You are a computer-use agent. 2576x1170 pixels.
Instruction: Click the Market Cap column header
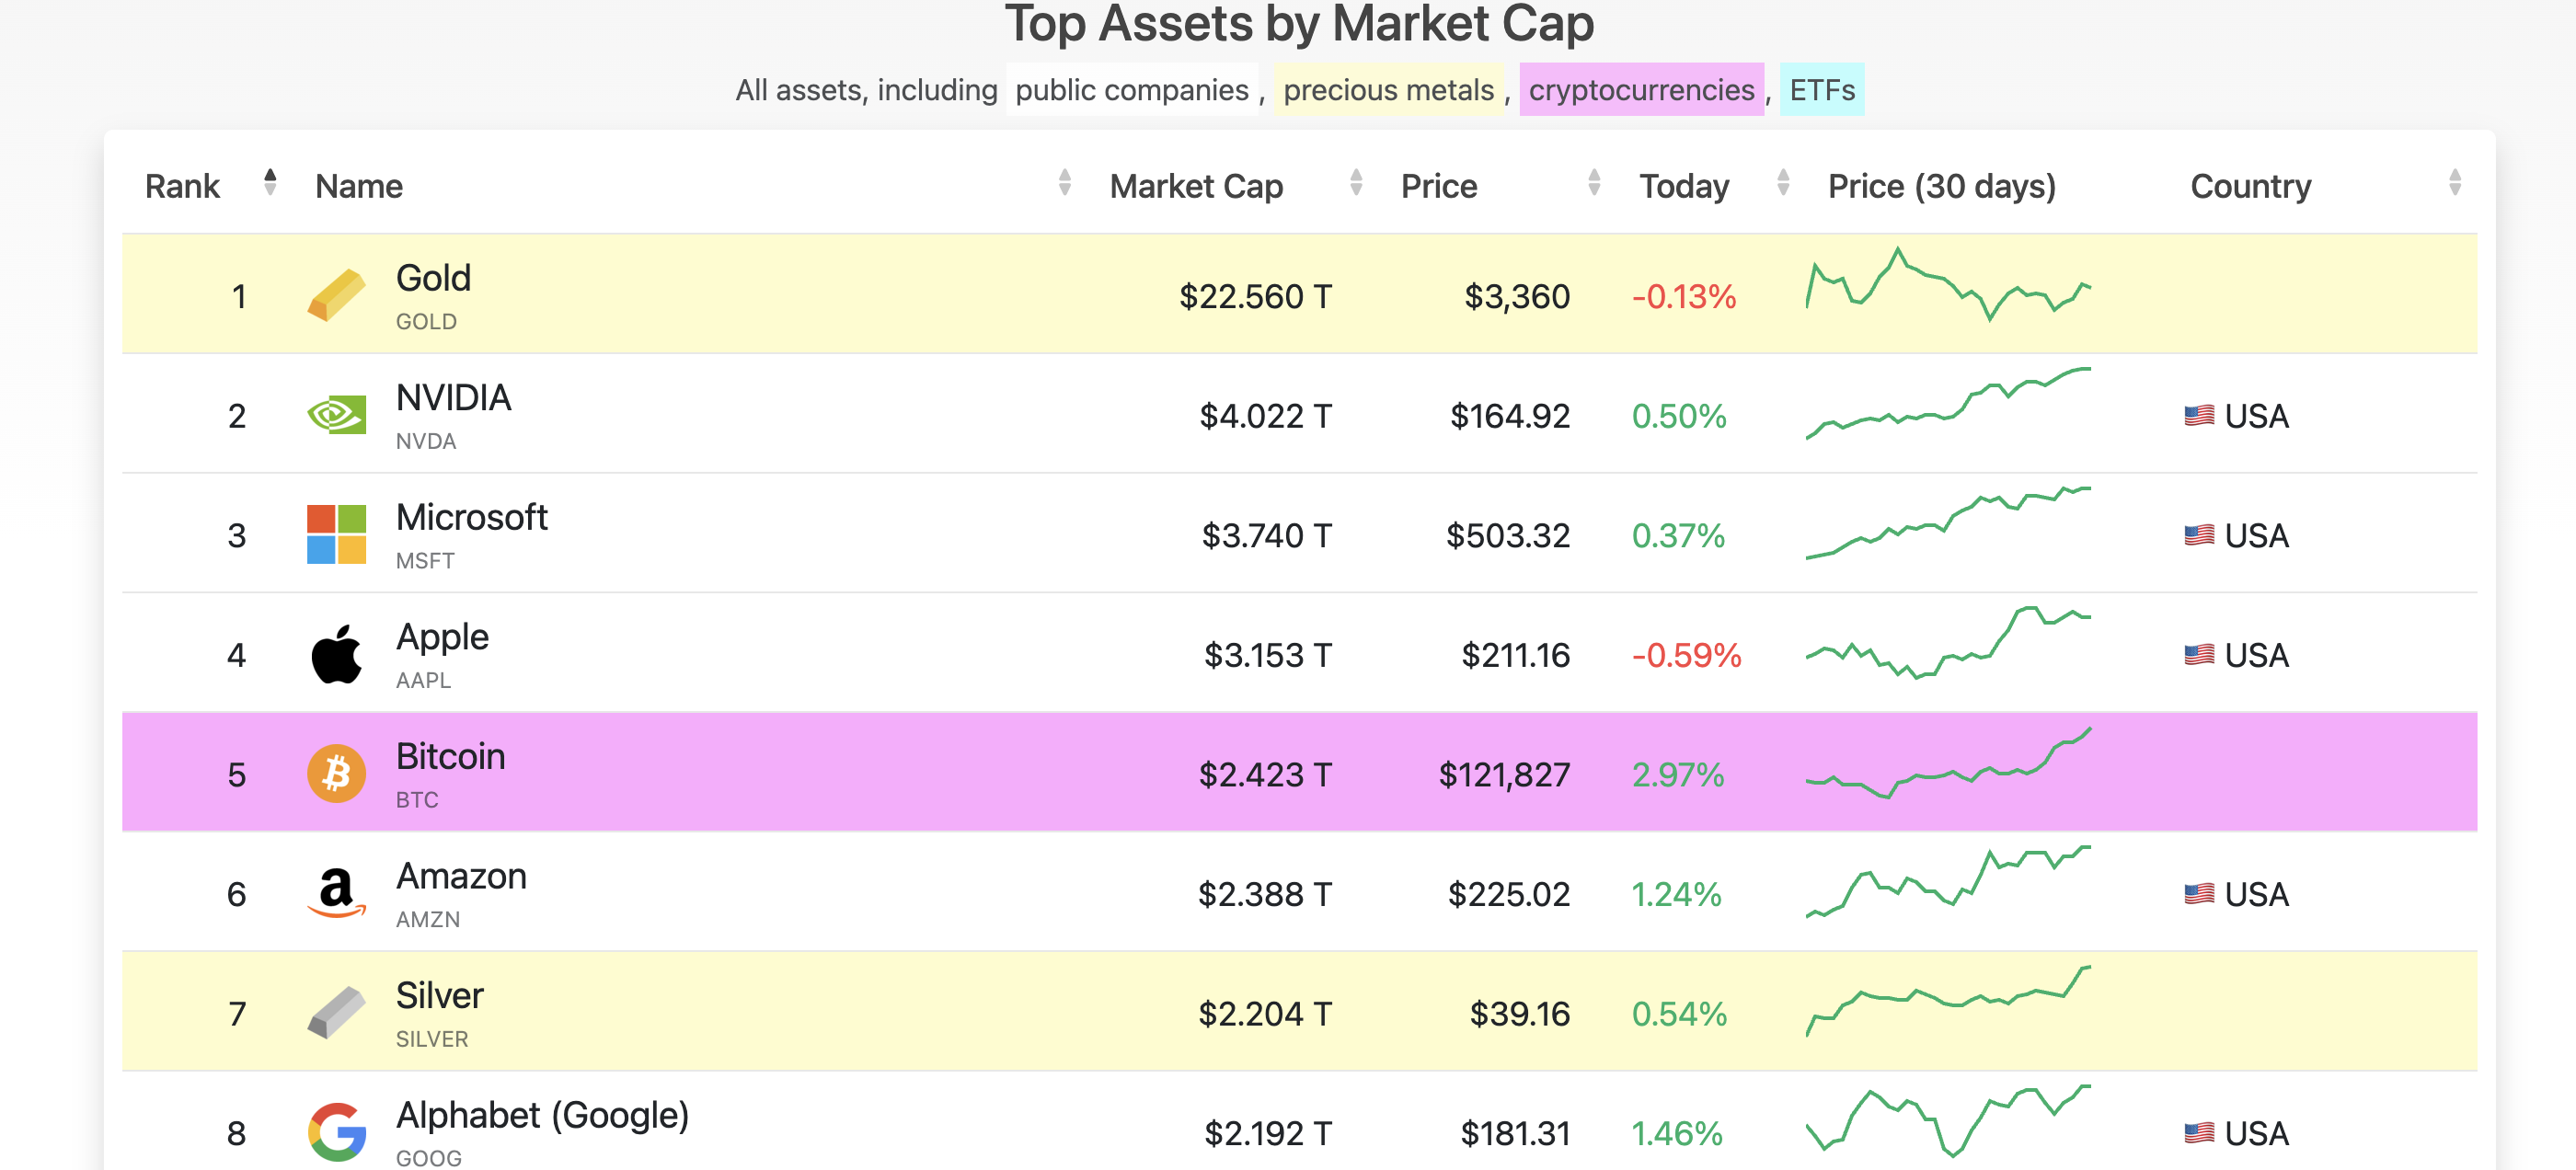click(x=1196, y=186)
